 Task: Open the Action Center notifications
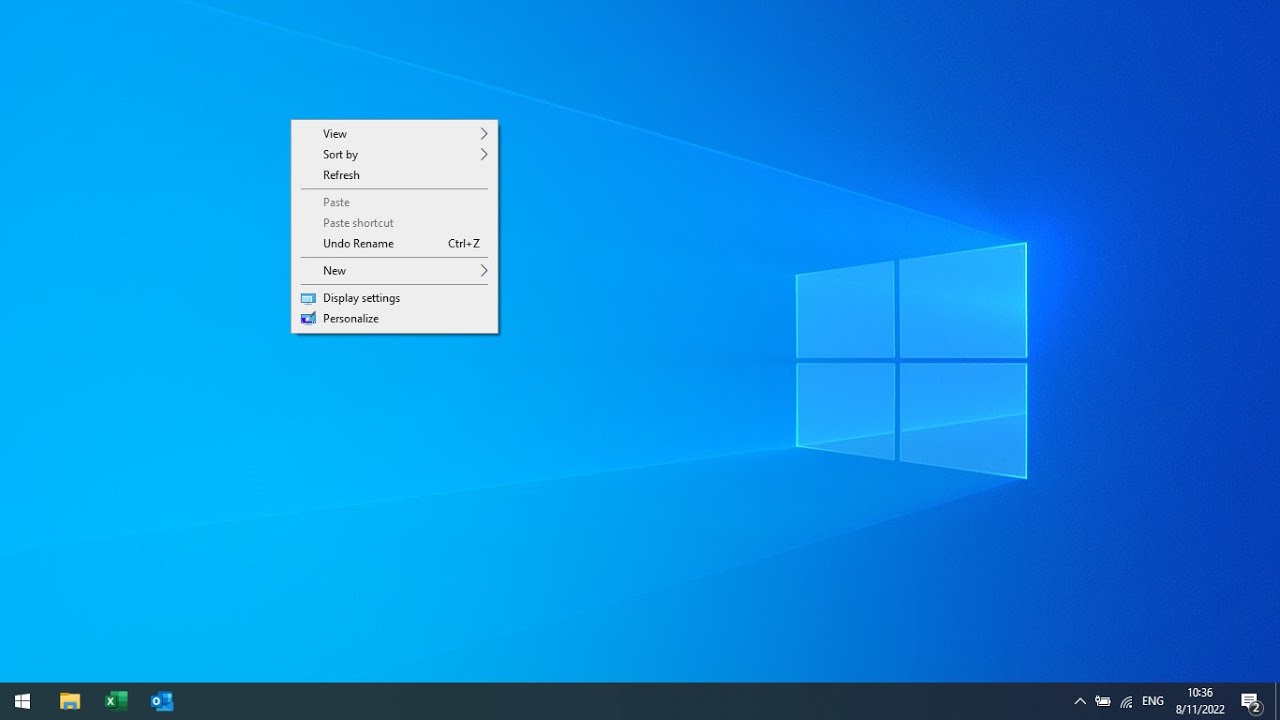1251,701
